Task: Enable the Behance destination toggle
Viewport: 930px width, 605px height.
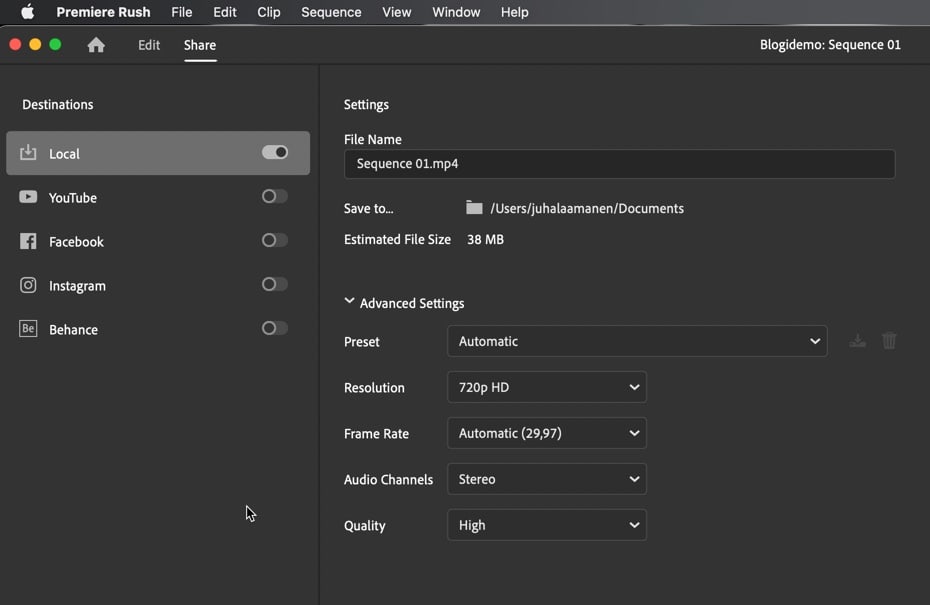Action: (275, 328)
